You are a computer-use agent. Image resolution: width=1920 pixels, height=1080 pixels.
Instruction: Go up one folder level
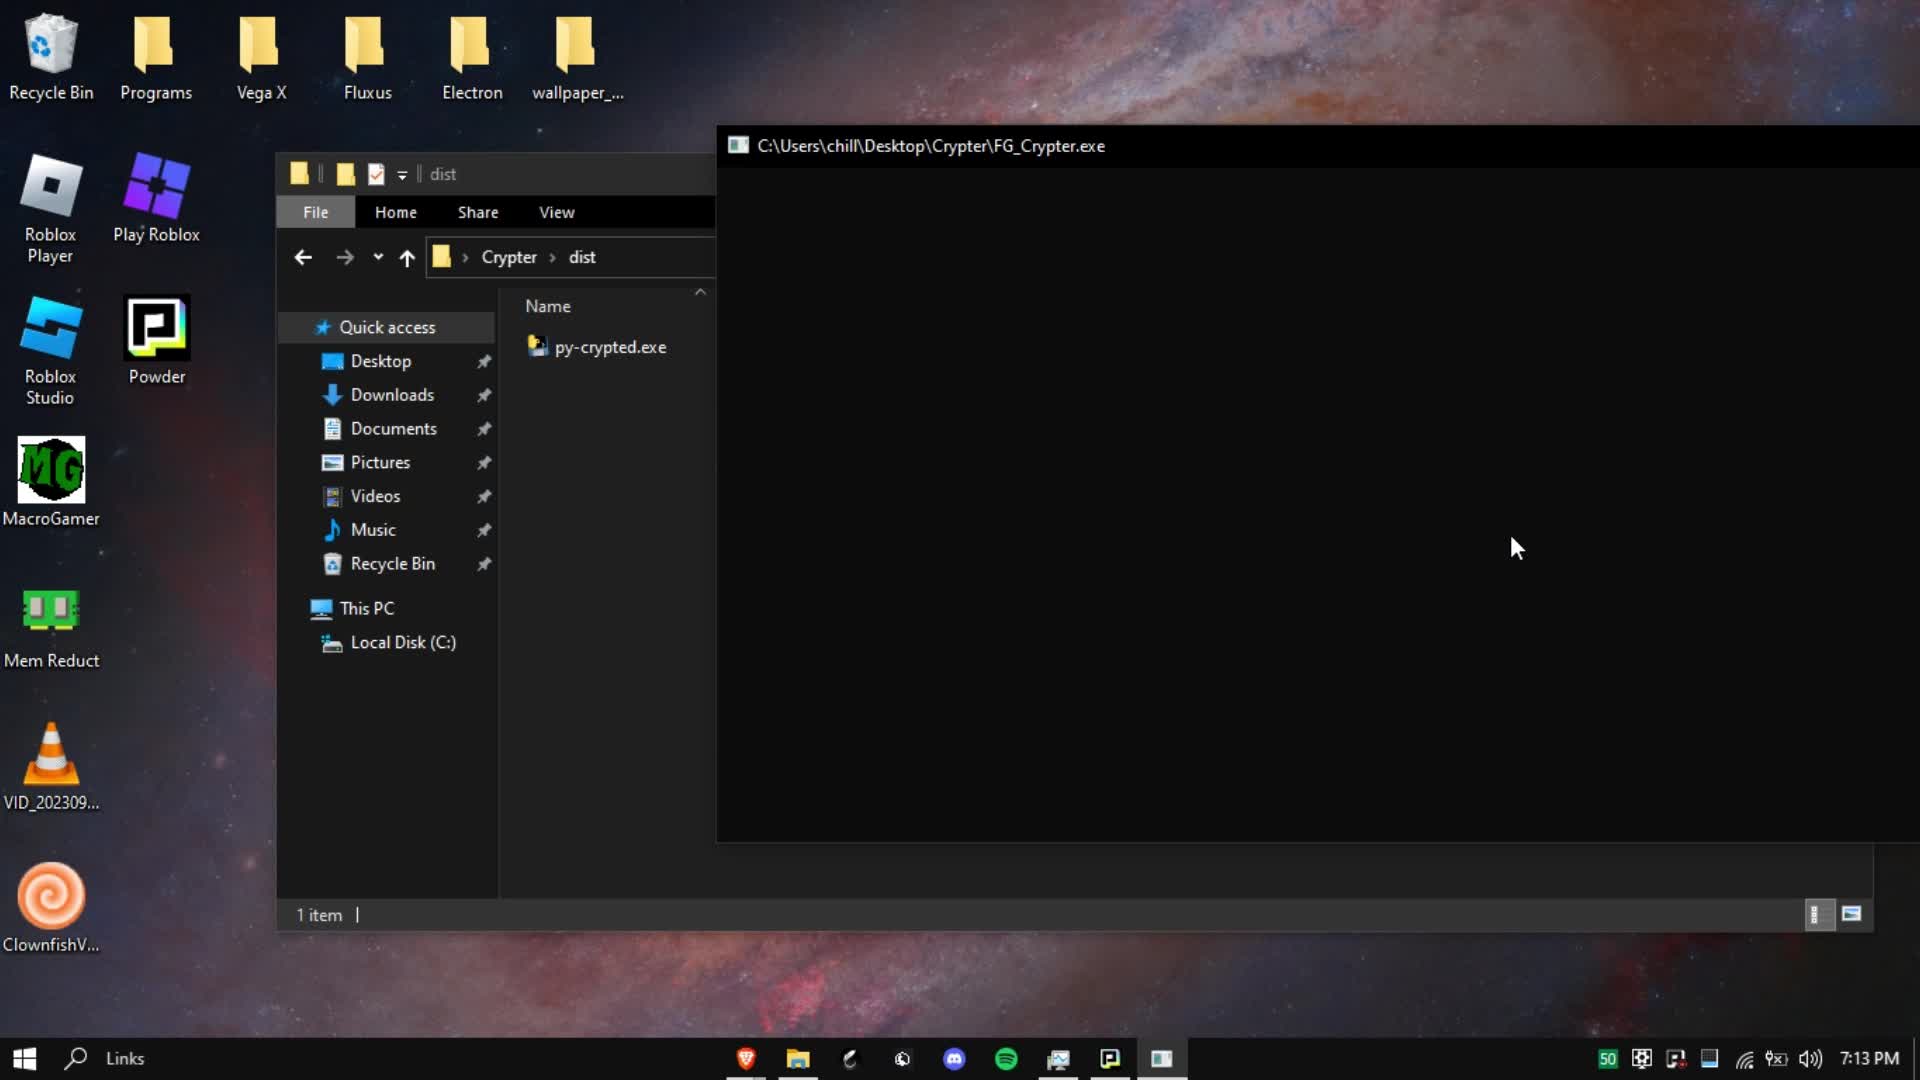point(407,258)
